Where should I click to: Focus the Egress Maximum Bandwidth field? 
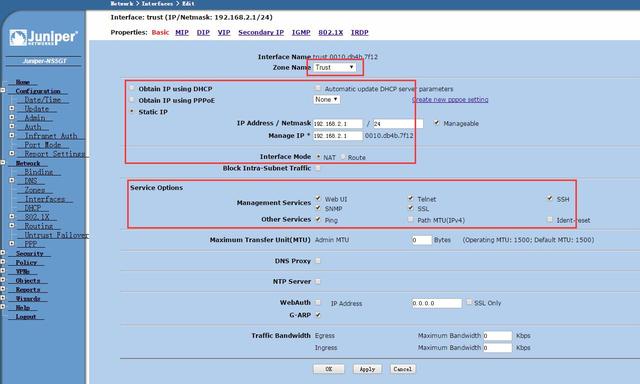[498, 336]
